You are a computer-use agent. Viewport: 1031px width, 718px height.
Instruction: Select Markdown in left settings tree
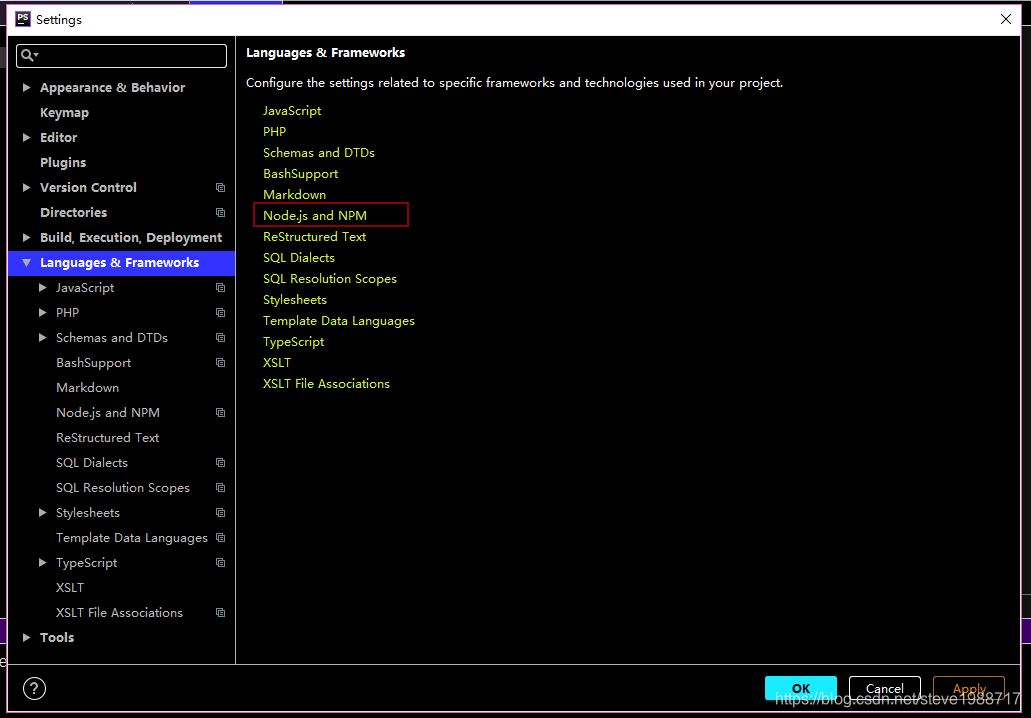[x=87, y=388]
